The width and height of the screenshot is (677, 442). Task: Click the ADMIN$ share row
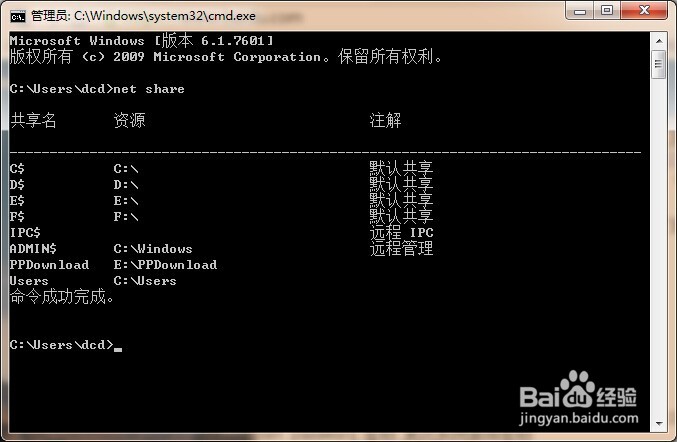click(222, 249)
